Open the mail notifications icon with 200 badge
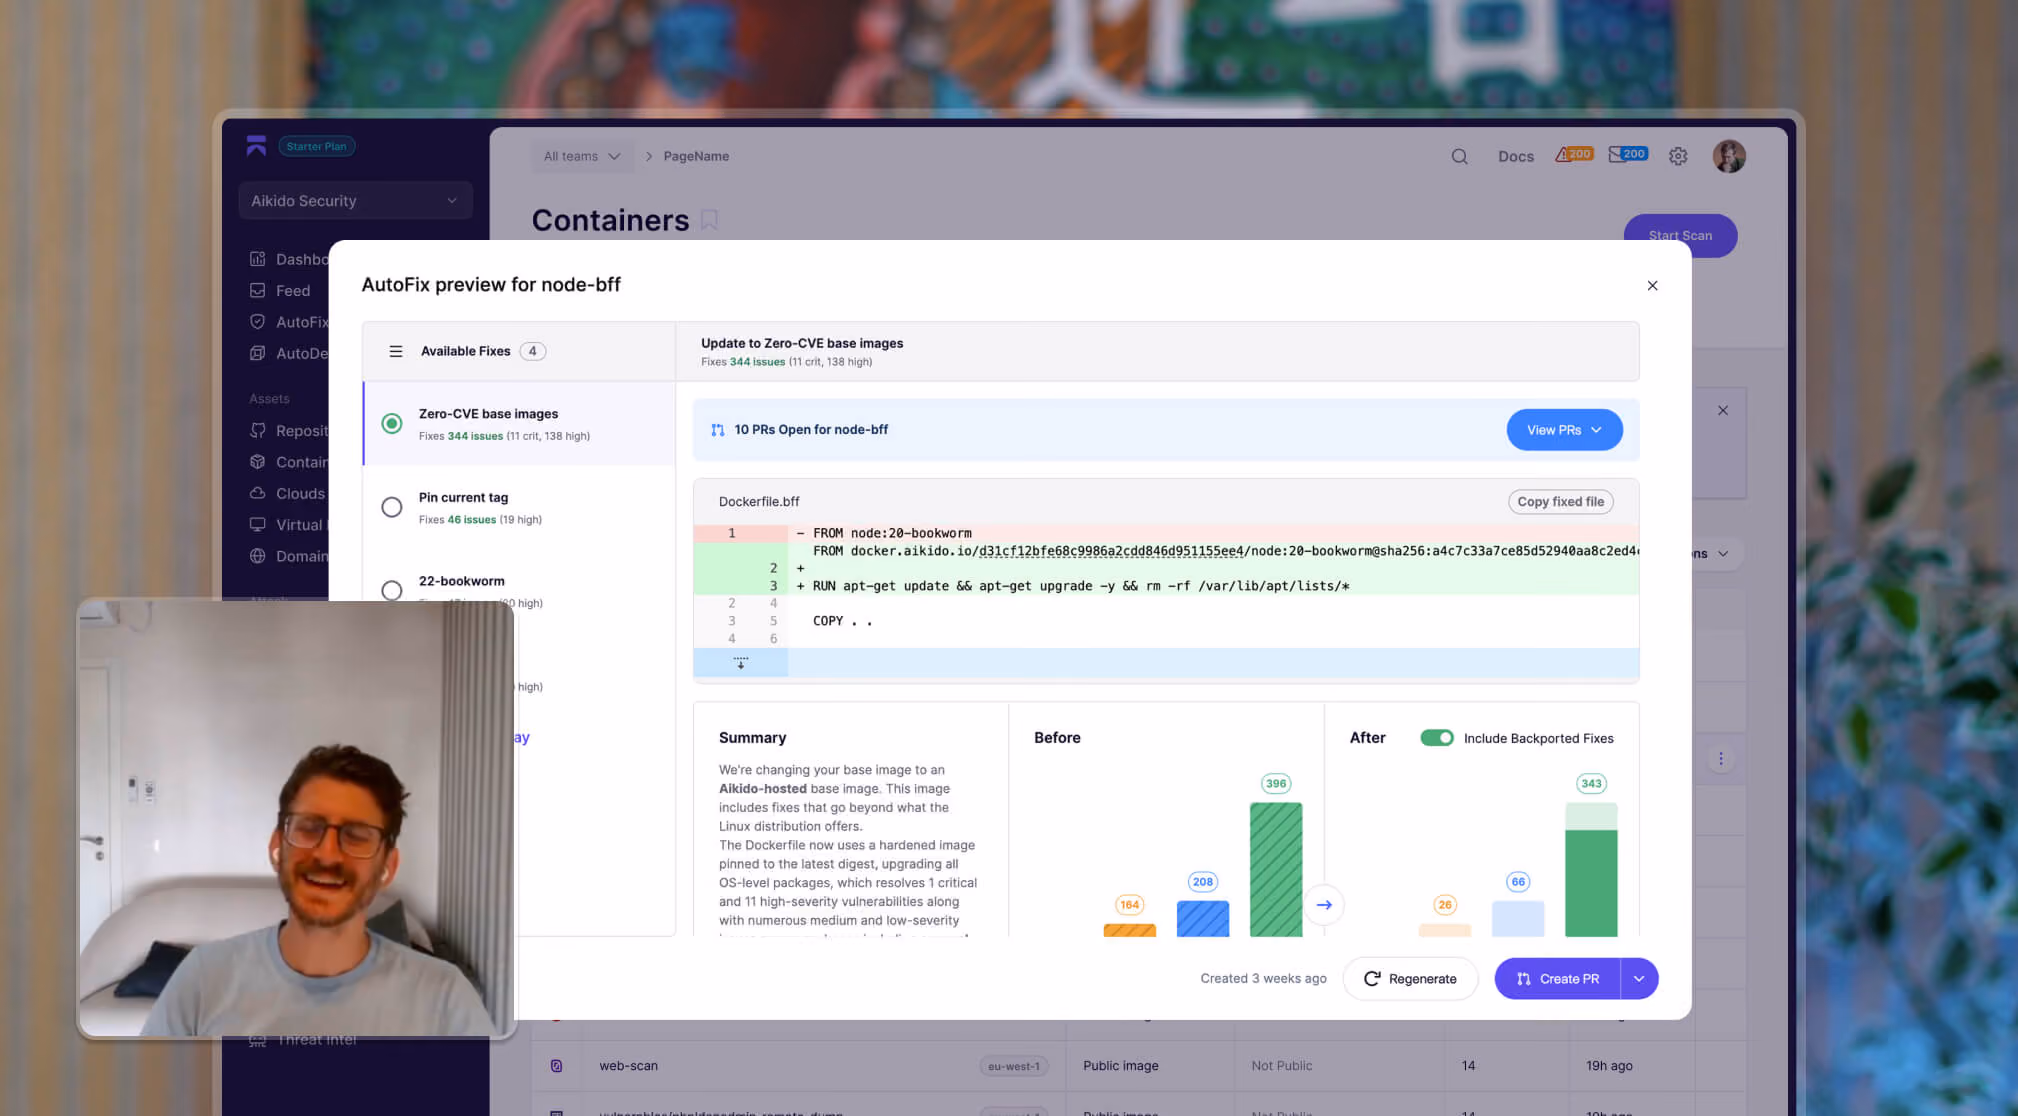Screen dimensions: 2018x1116 tap(1628, 155)
